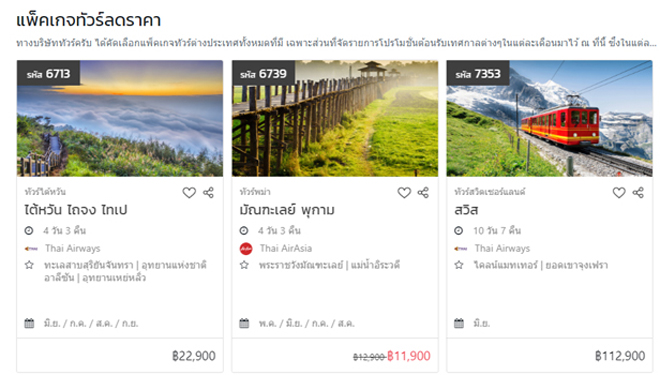Click the calendar icon on Taiwan tour

(x=29, y=323)
